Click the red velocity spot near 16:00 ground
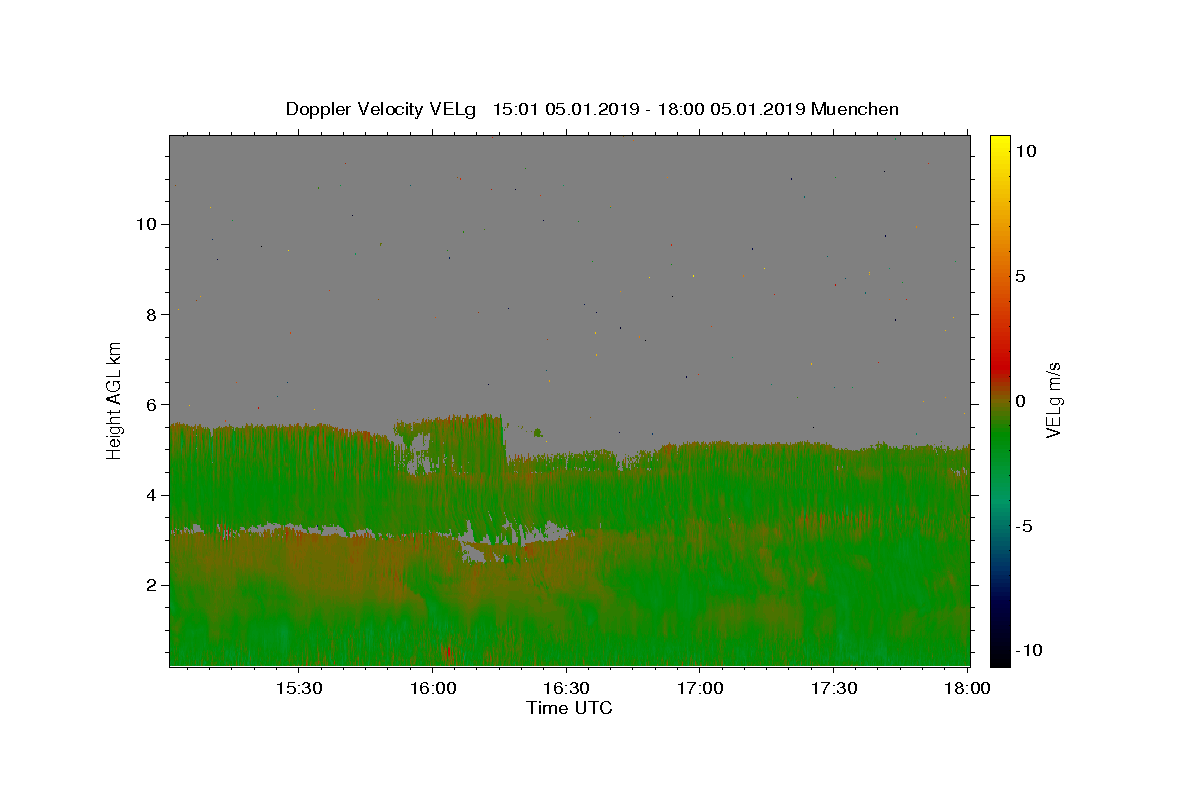The image size is (1200, 800). 447,652
